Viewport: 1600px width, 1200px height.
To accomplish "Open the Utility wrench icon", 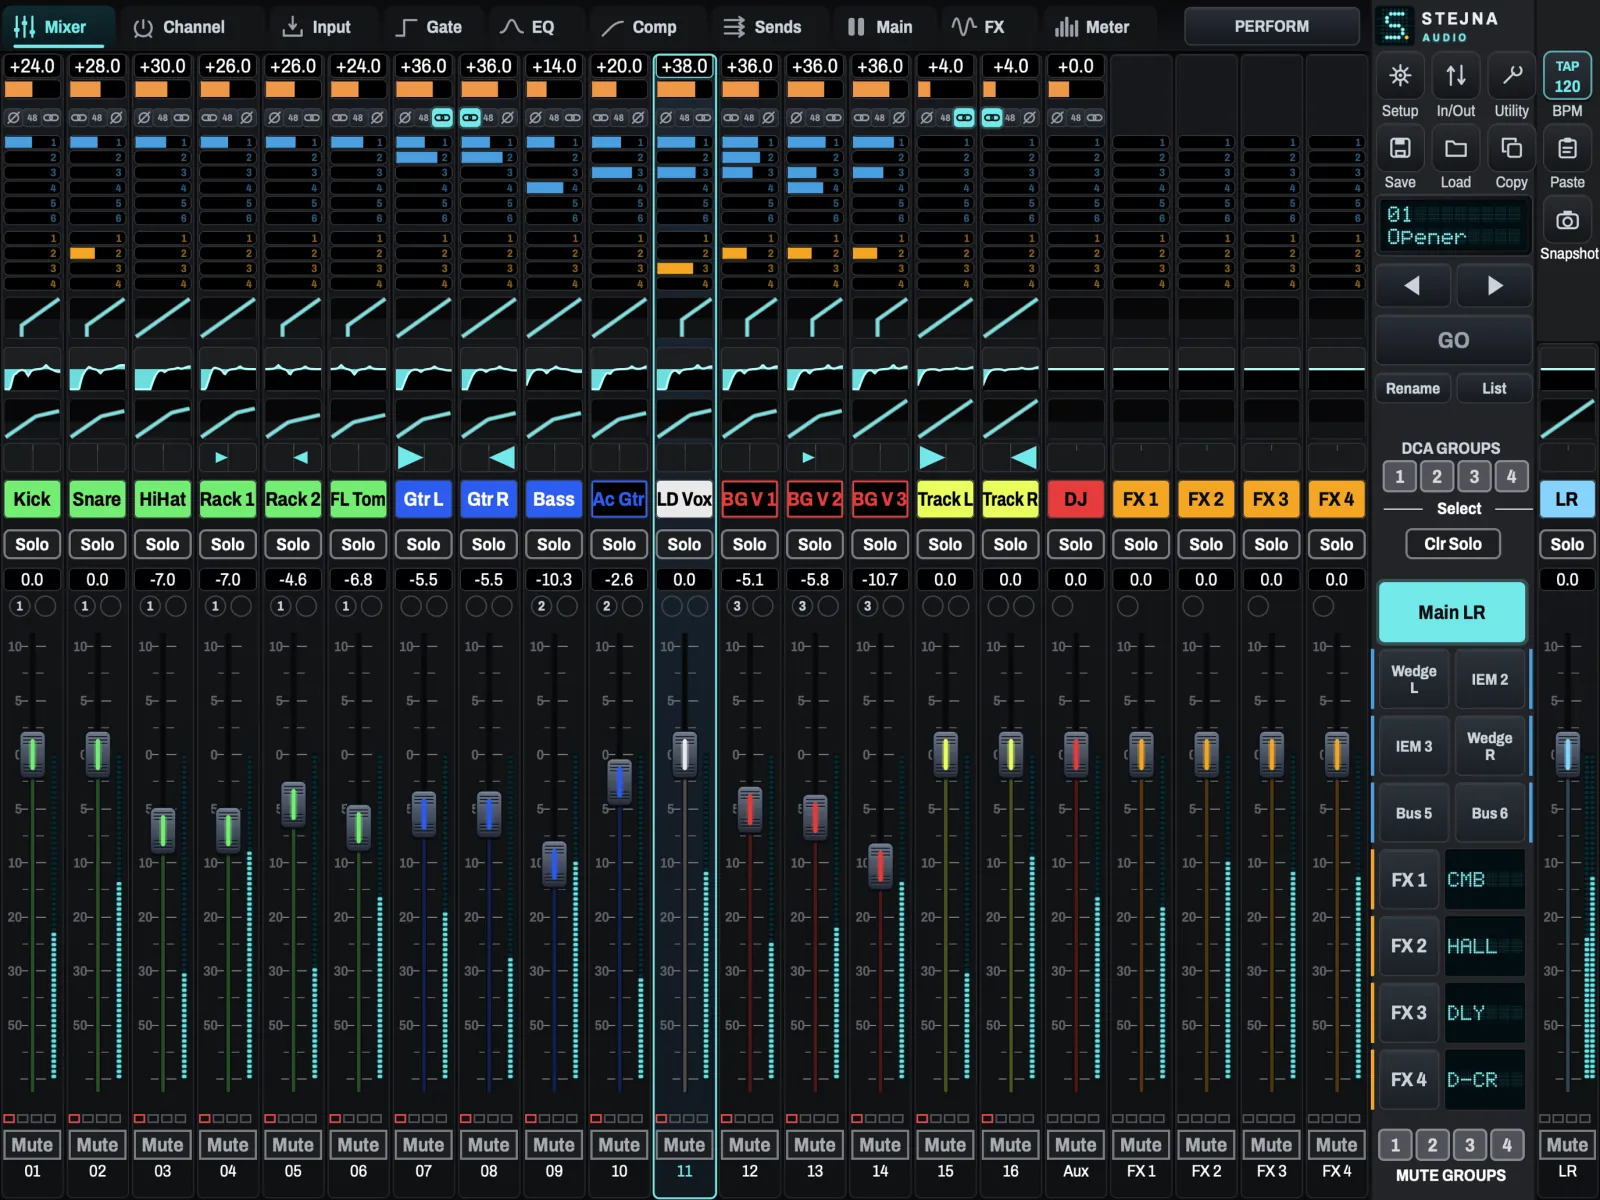I will [1512, 76].
